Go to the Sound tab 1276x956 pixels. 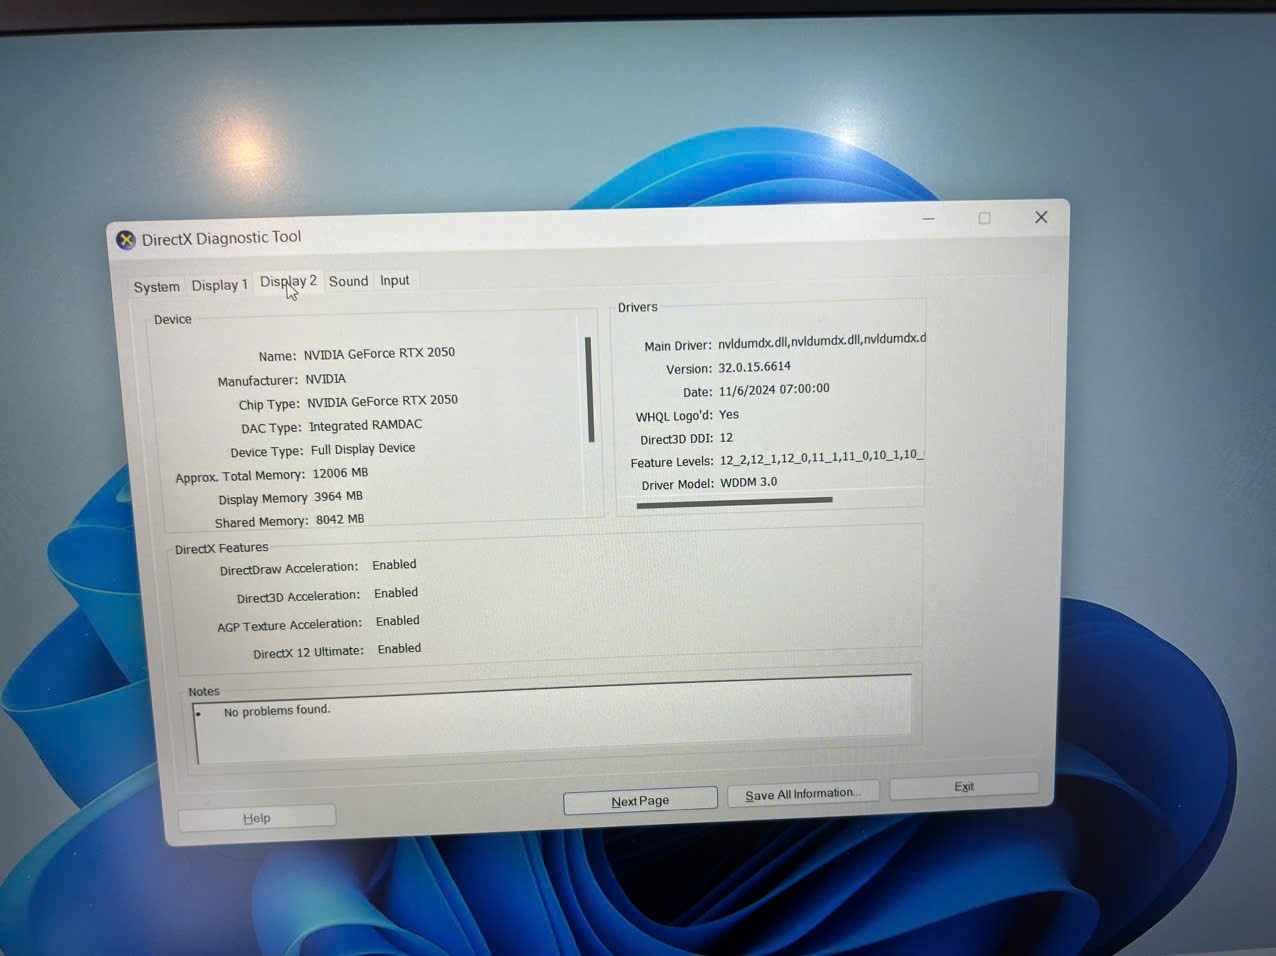pyautogui.click(x=348, y=281)
